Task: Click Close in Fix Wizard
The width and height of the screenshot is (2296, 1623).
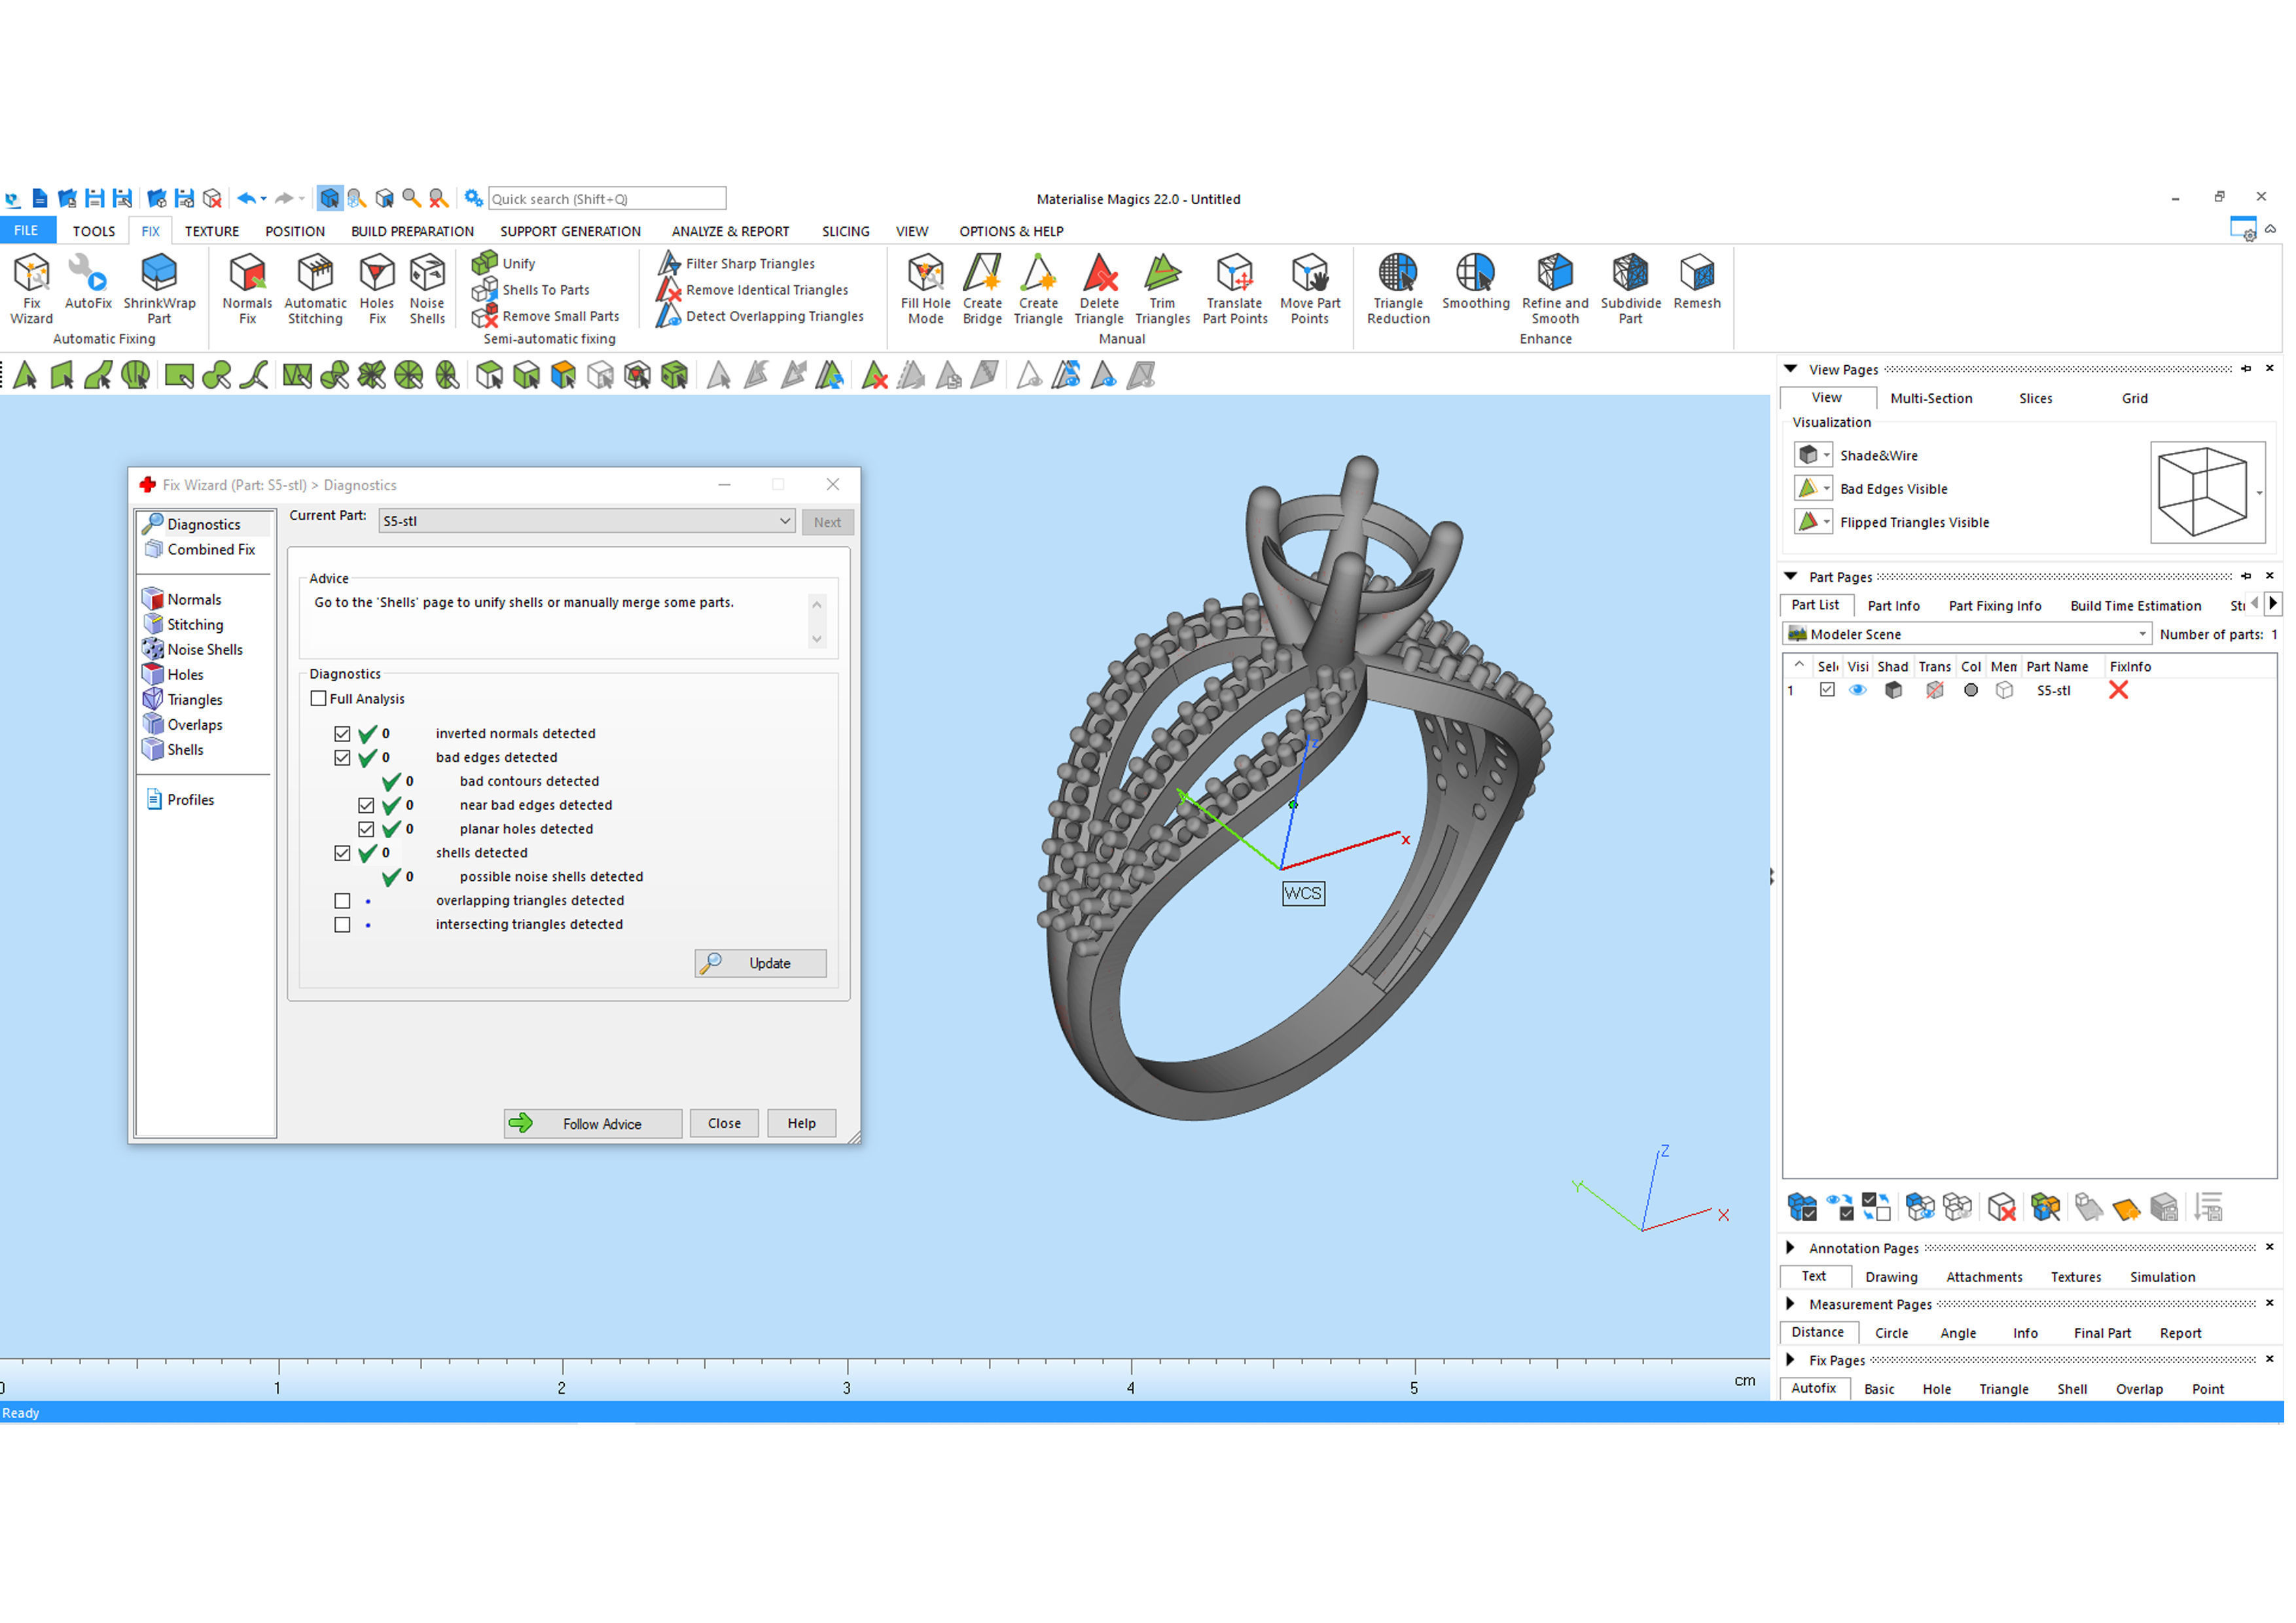Action: coord(724,1124)
